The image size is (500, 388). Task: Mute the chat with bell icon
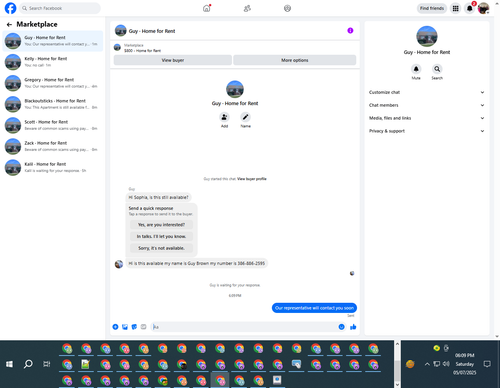(x=416, y=69)
